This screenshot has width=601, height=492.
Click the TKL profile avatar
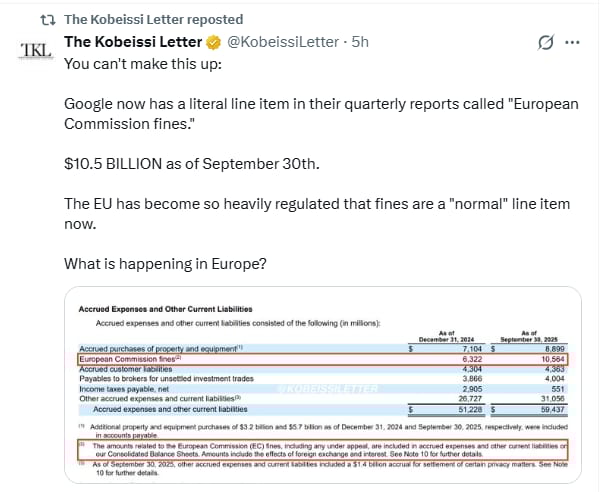coord(36,51)
